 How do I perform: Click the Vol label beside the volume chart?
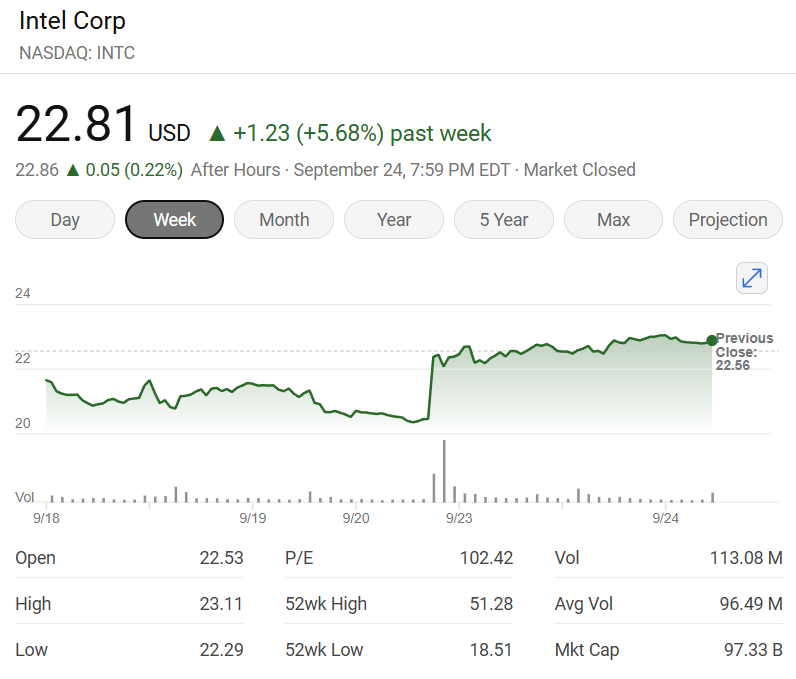point(24,497)
